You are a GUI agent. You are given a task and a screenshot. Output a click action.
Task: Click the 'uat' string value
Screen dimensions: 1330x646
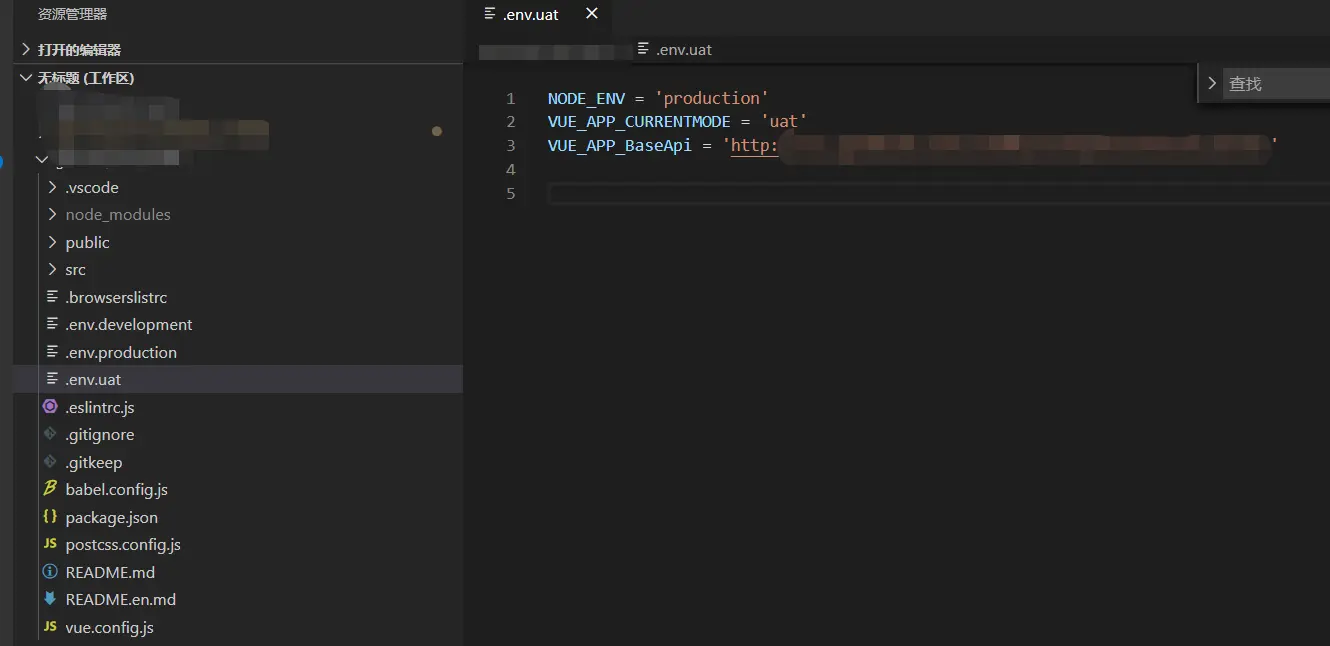(x=784, y=121)
